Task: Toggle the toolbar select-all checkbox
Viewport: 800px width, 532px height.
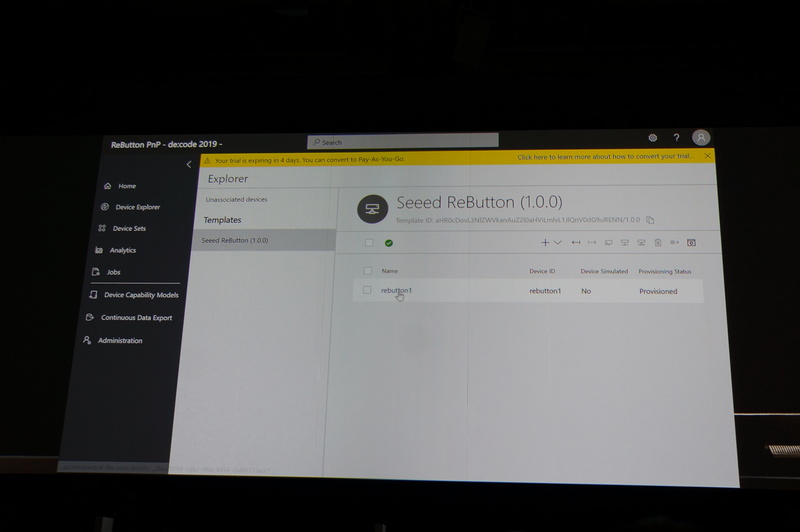Action: click(x=369, y=243)
